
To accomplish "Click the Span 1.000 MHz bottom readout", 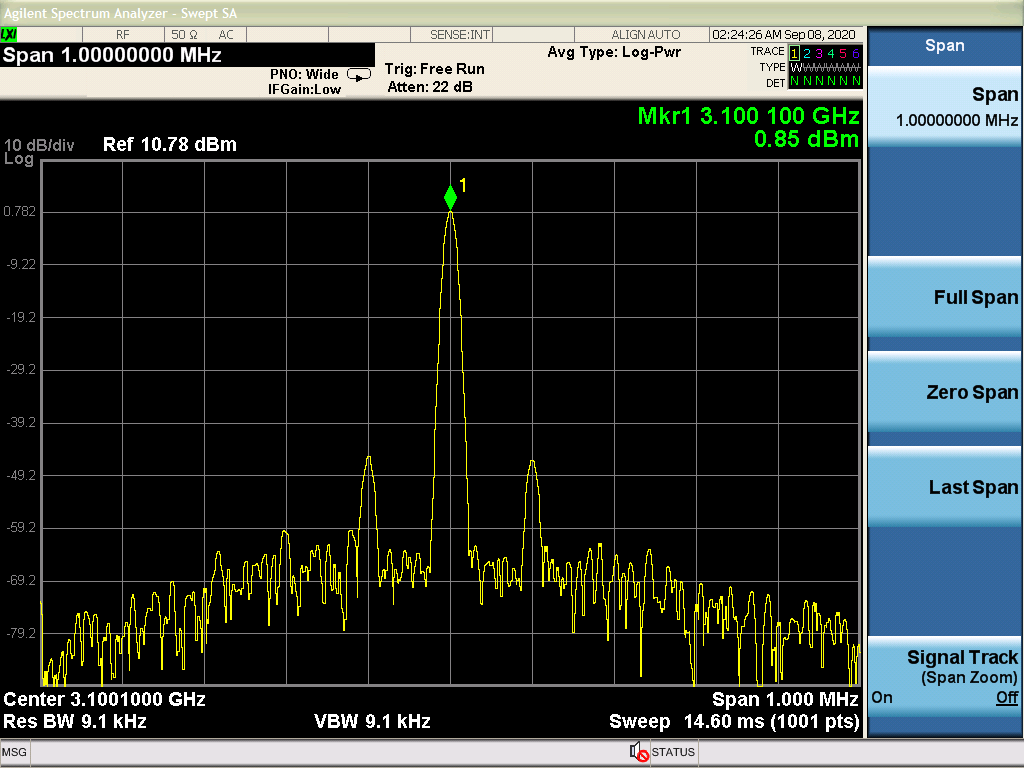I will coord(785,699).
